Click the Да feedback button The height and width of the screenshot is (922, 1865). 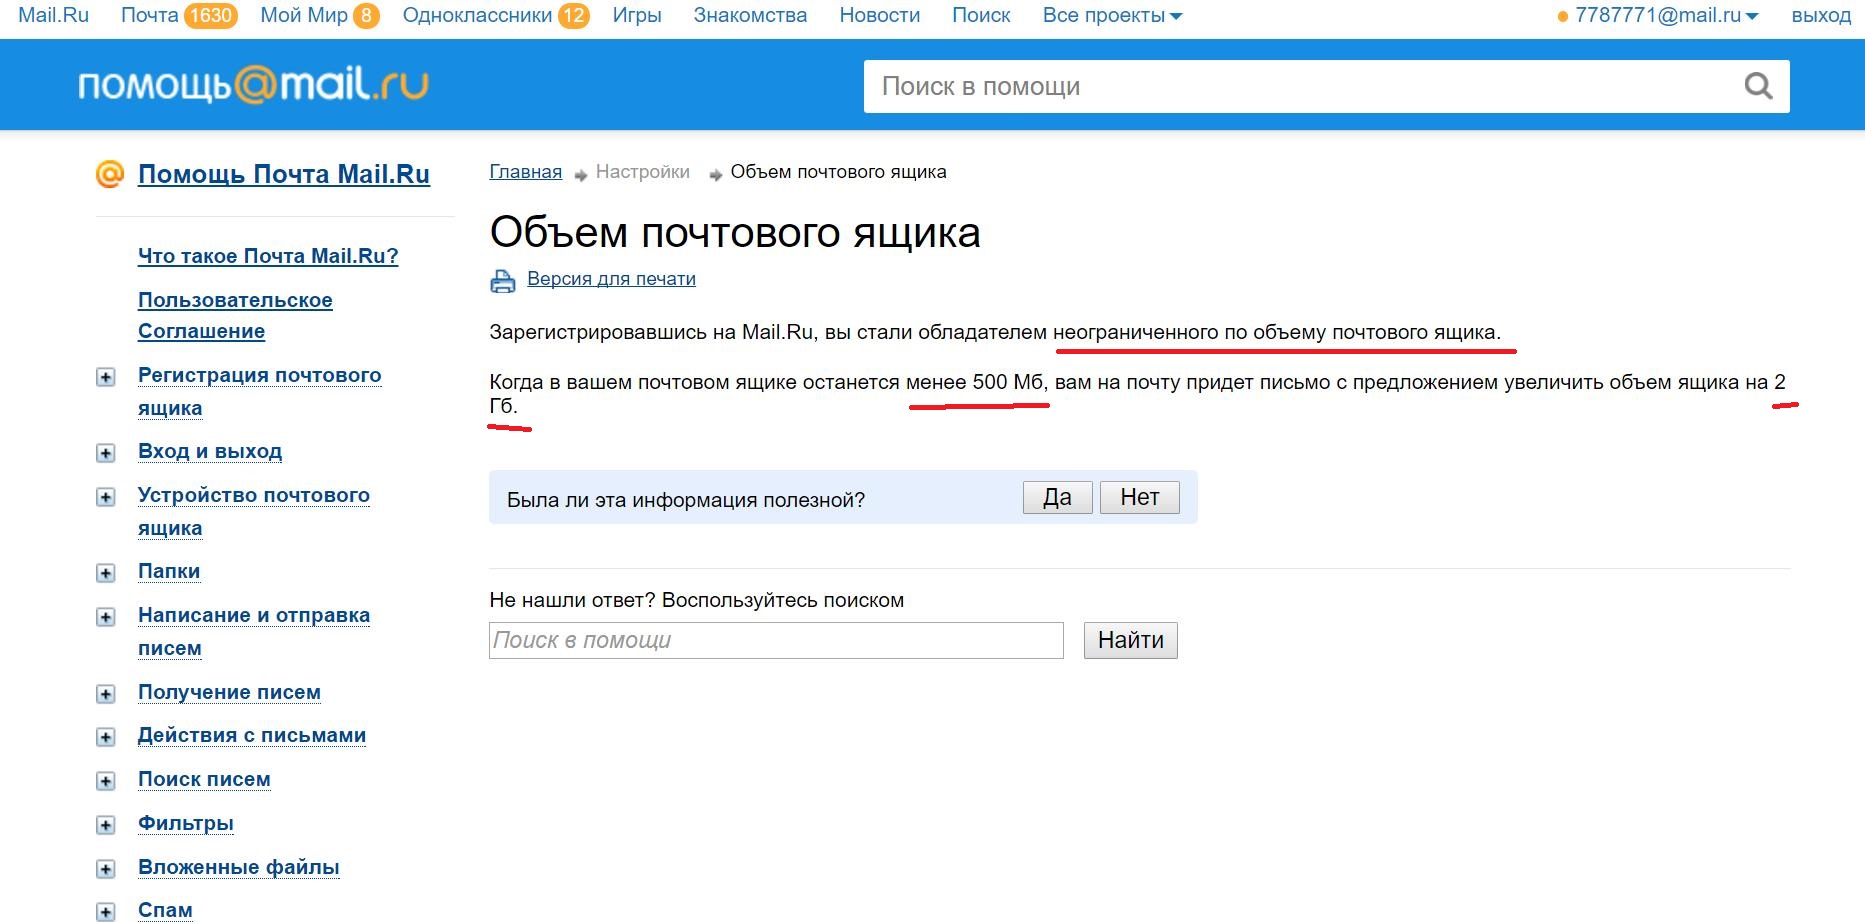tap(1057, 497)
